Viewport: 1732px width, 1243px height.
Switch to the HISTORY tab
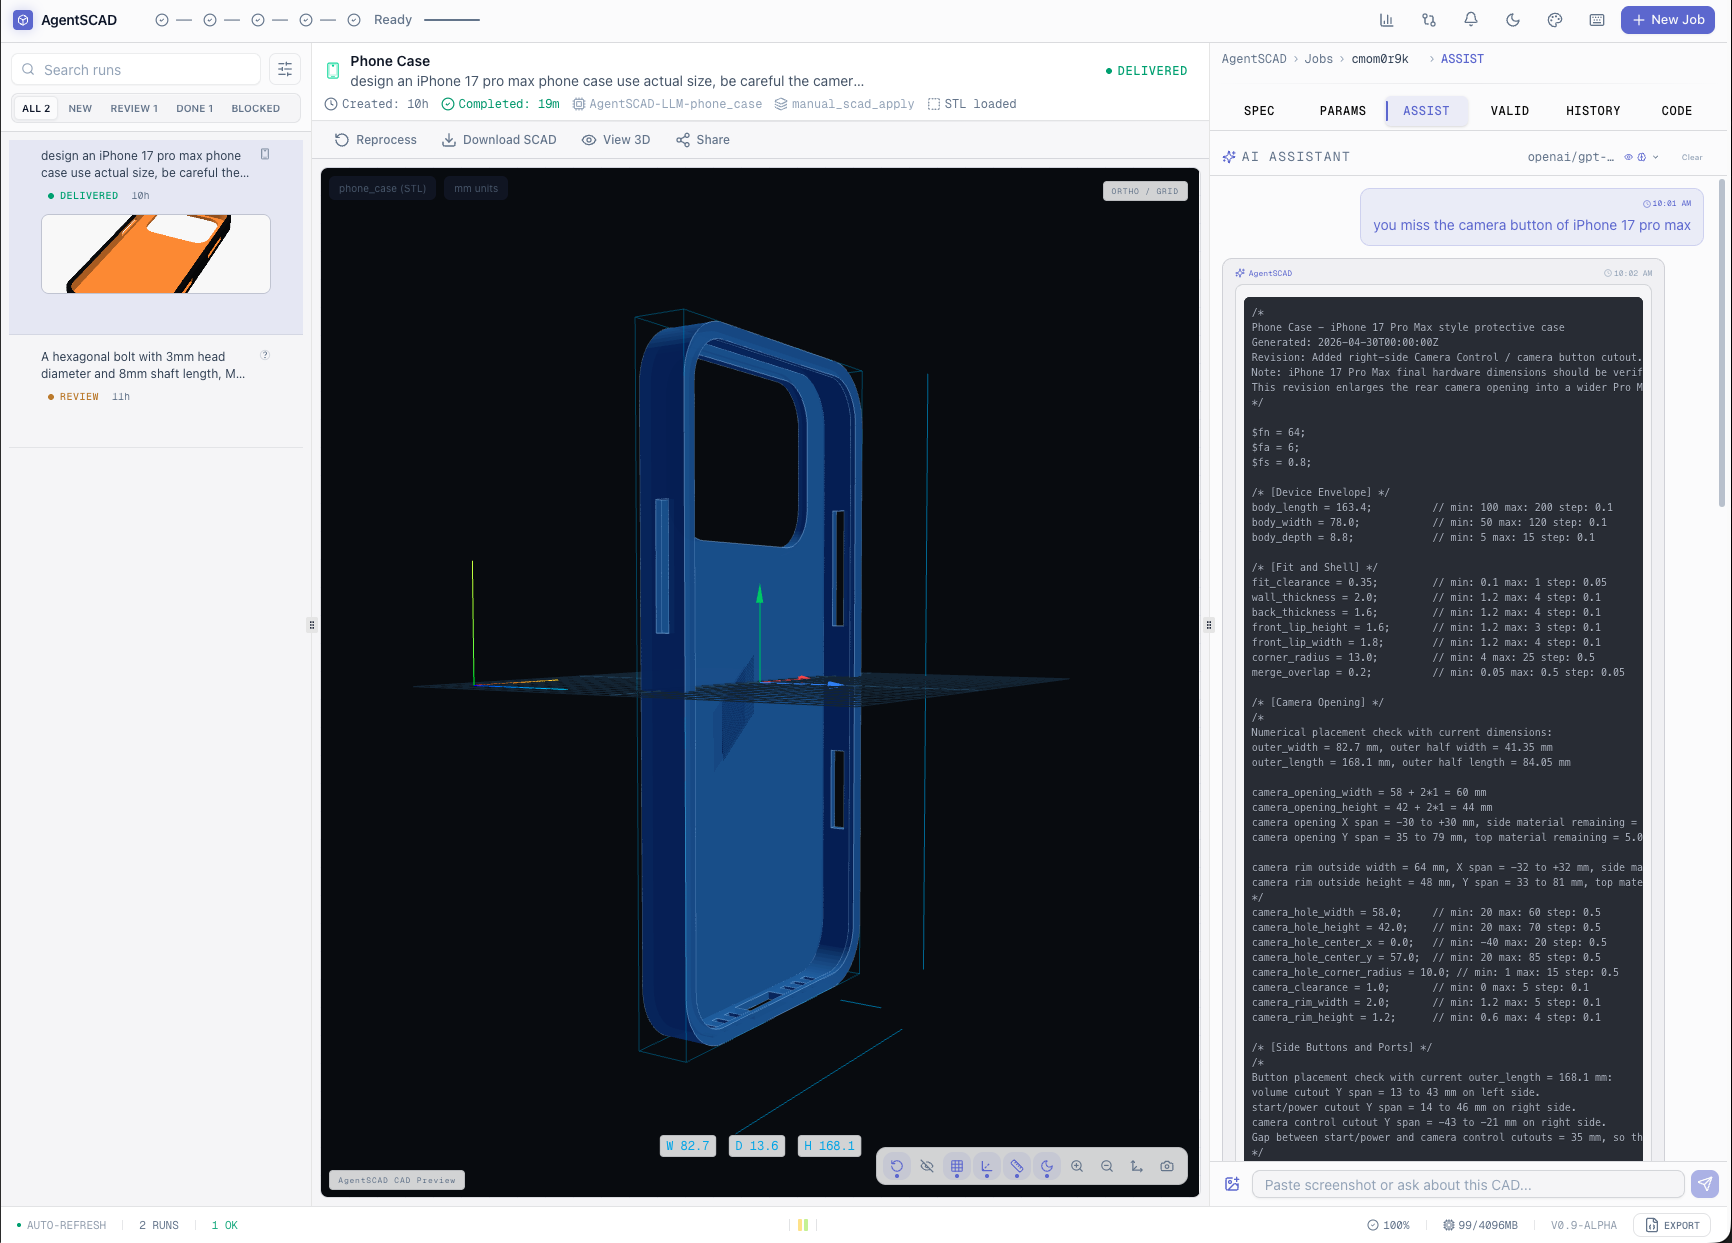click(x=1593, y=111)
